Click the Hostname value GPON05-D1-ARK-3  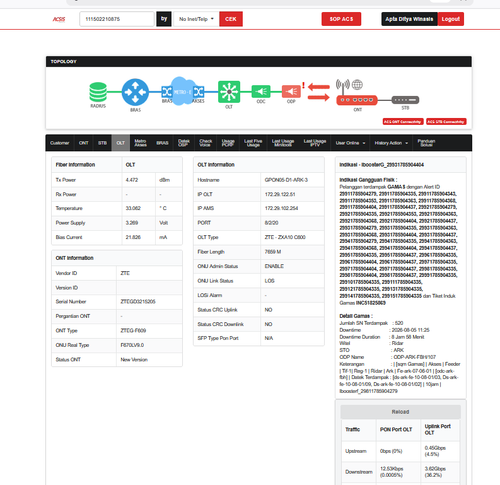[286, 180]
